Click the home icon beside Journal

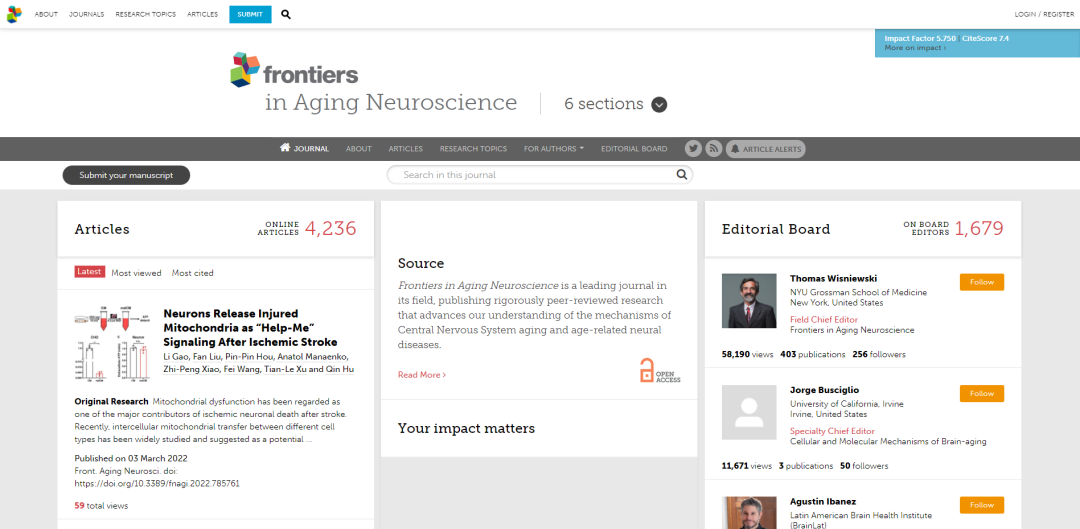285,148
